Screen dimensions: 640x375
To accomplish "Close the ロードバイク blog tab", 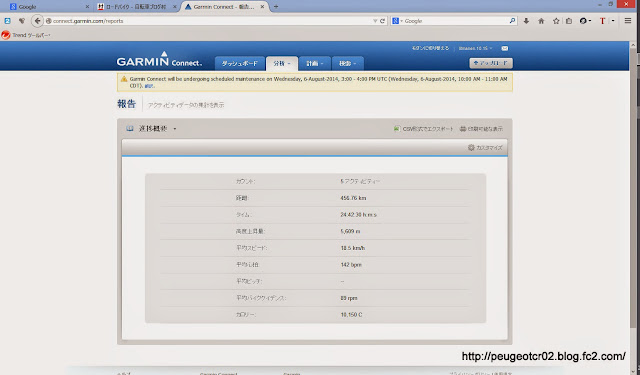I will 175,7.
